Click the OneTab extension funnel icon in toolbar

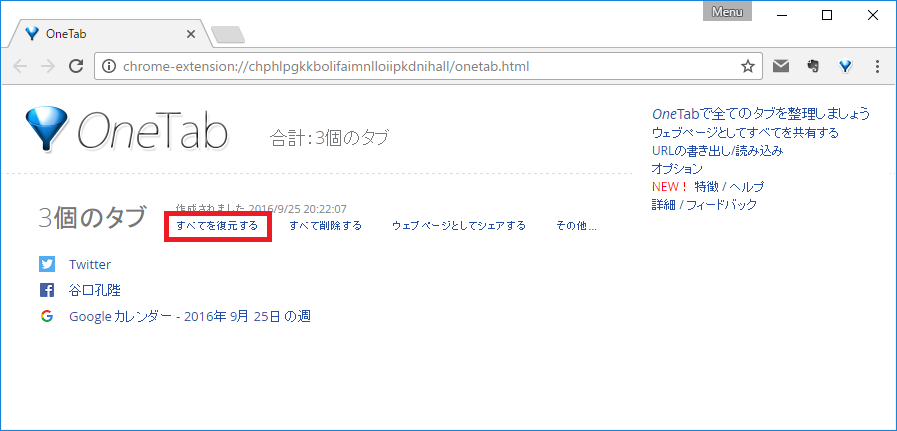click(x=845, y=67)
